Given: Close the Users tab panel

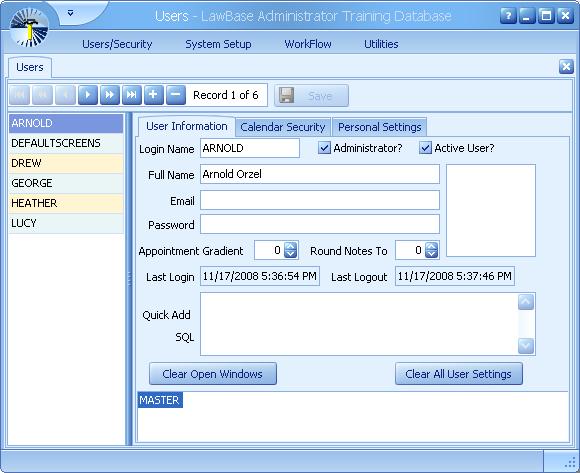Looking at the screenshot, I should point(566,67).
